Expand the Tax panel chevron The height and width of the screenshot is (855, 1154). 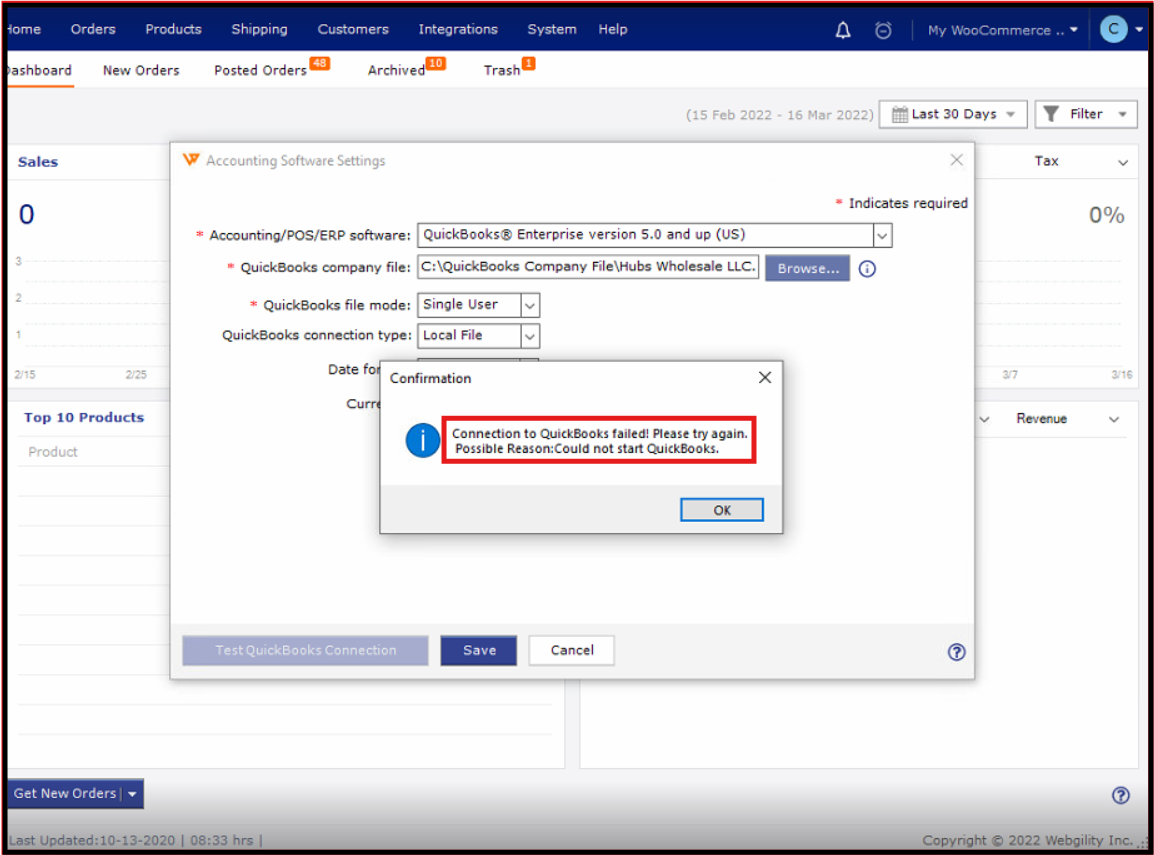click(1122, 163)
